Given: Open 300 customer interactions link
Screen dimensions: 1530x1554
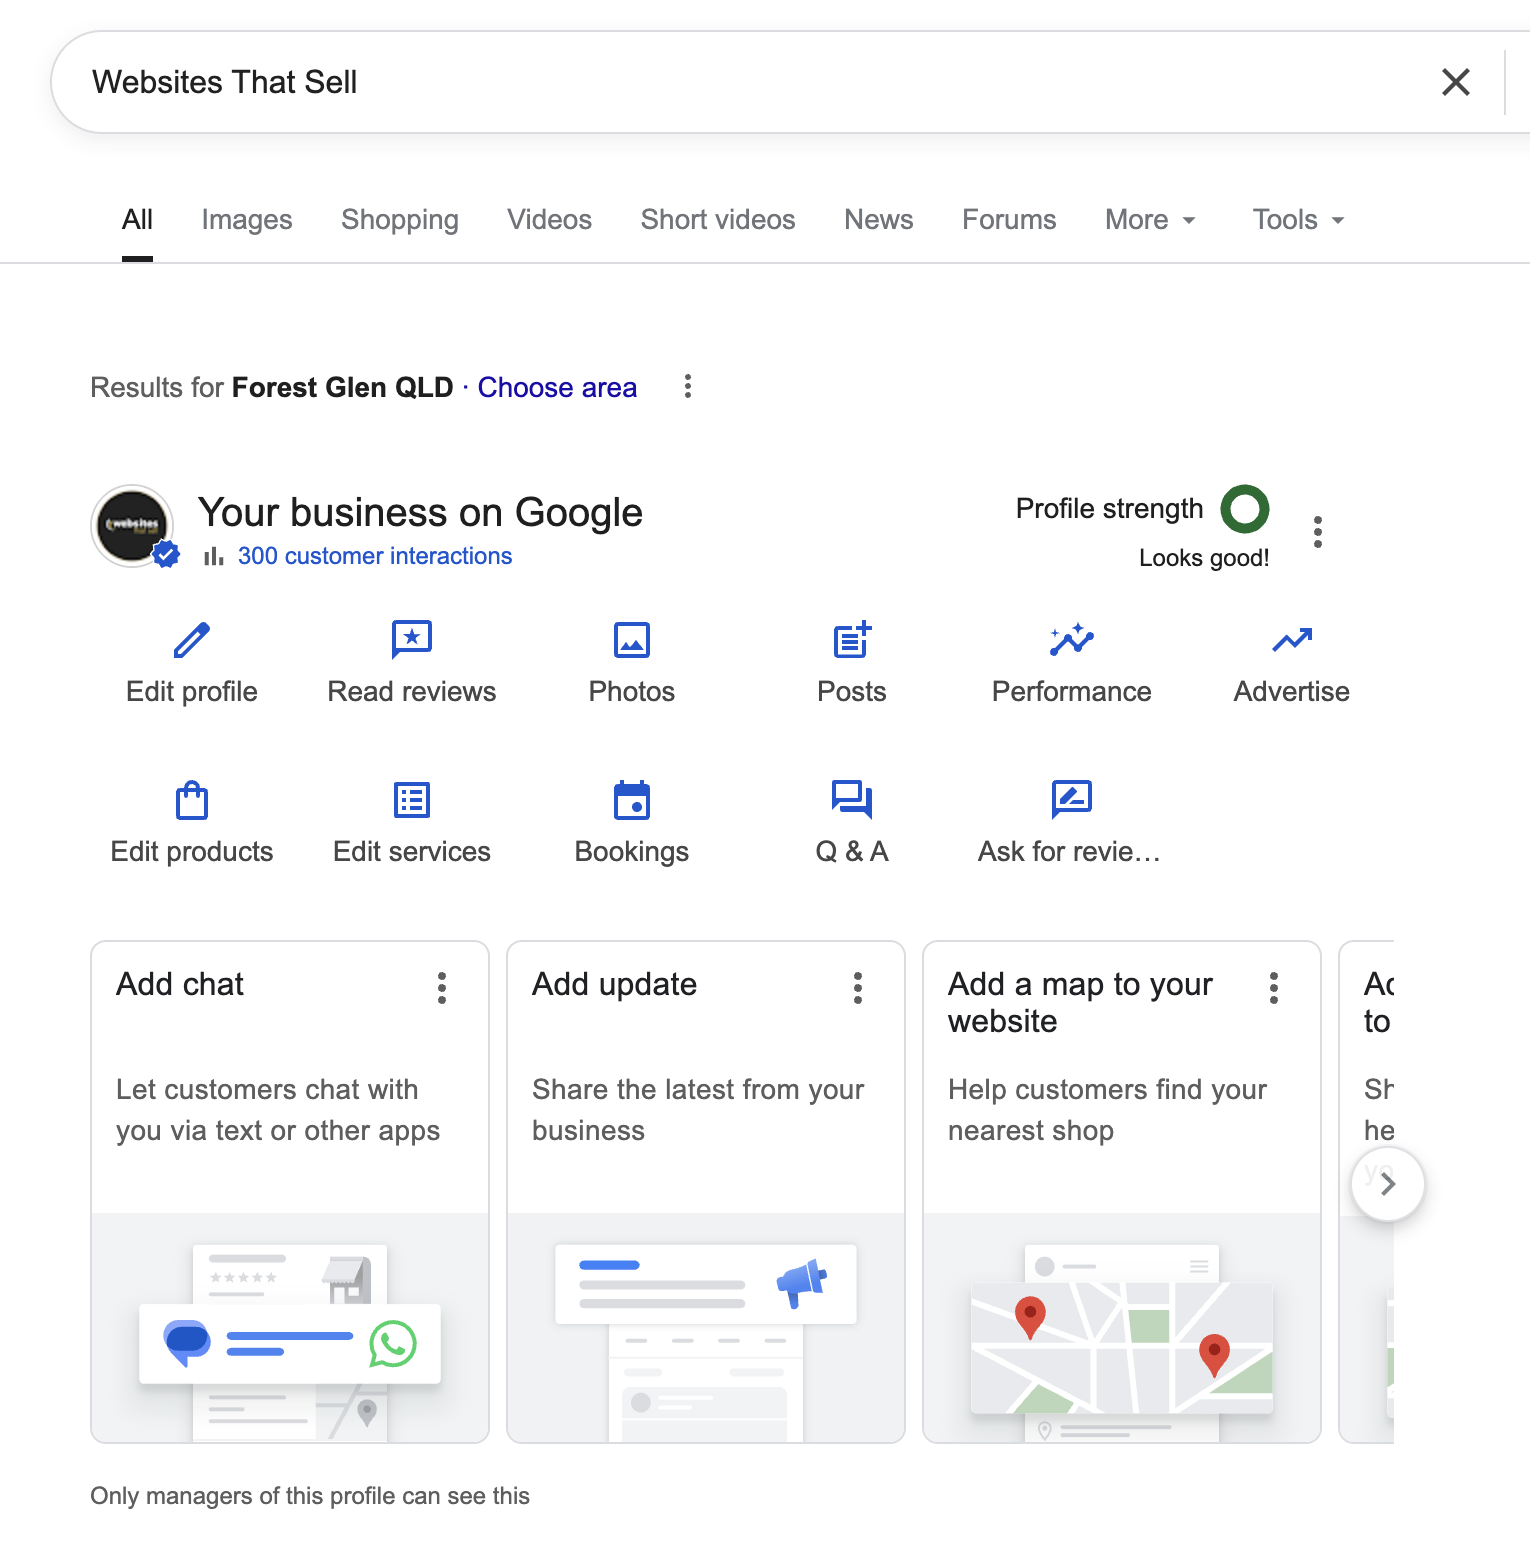Looking at the screenshot, I should 375,556.
